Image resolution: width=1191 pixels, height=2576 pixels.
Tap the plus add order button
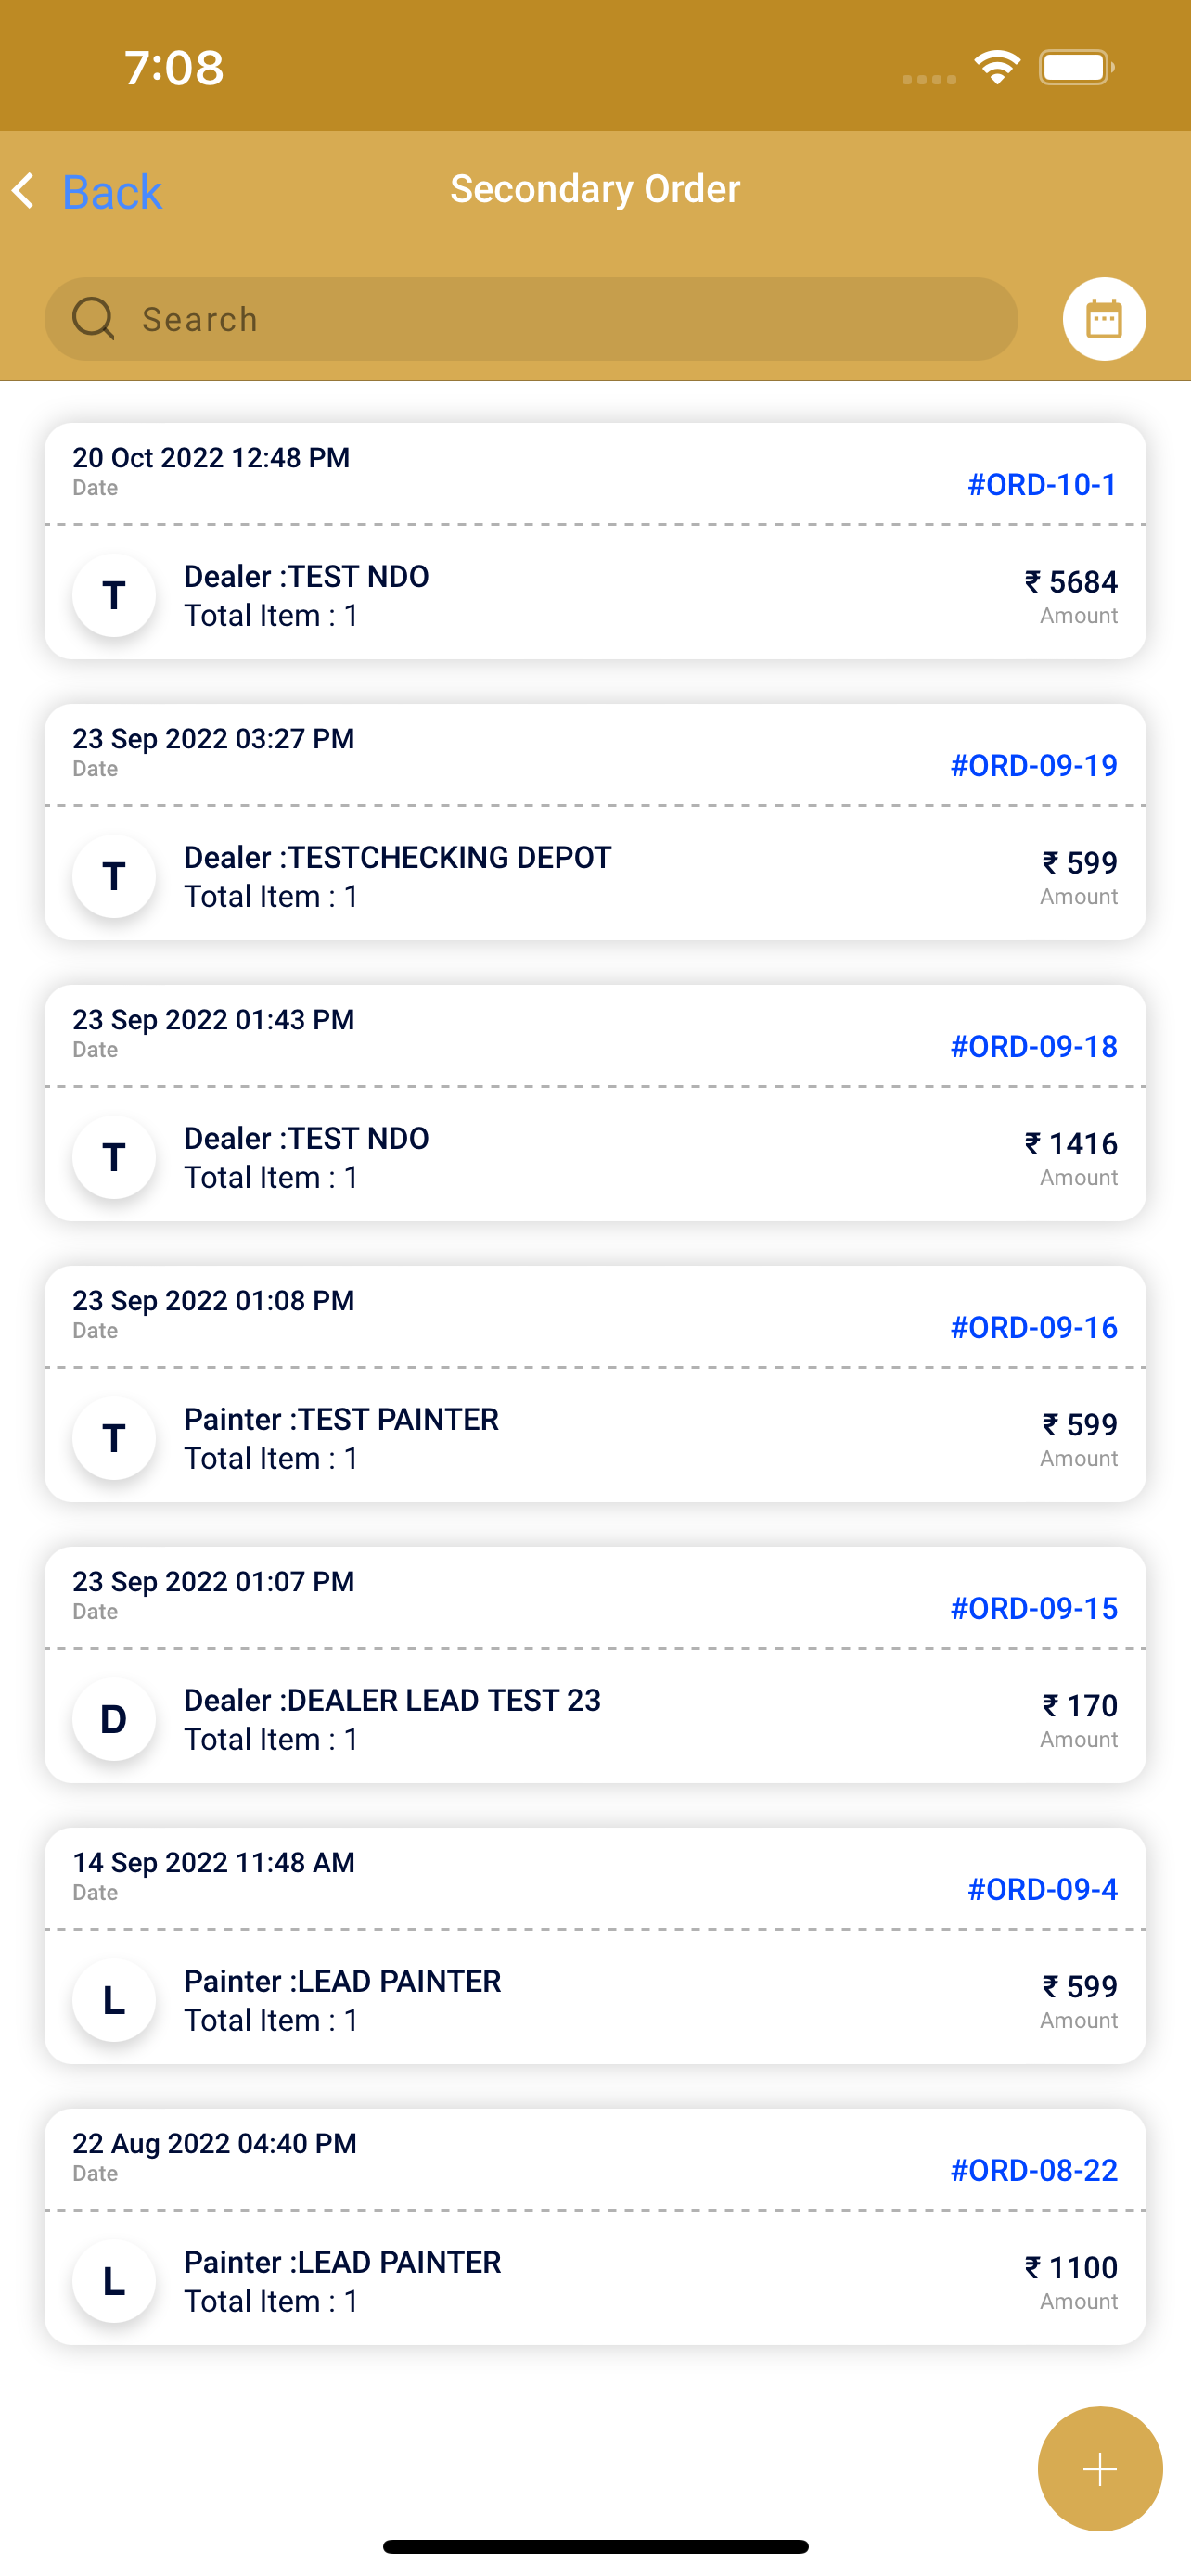(x=1100, y=2468)
